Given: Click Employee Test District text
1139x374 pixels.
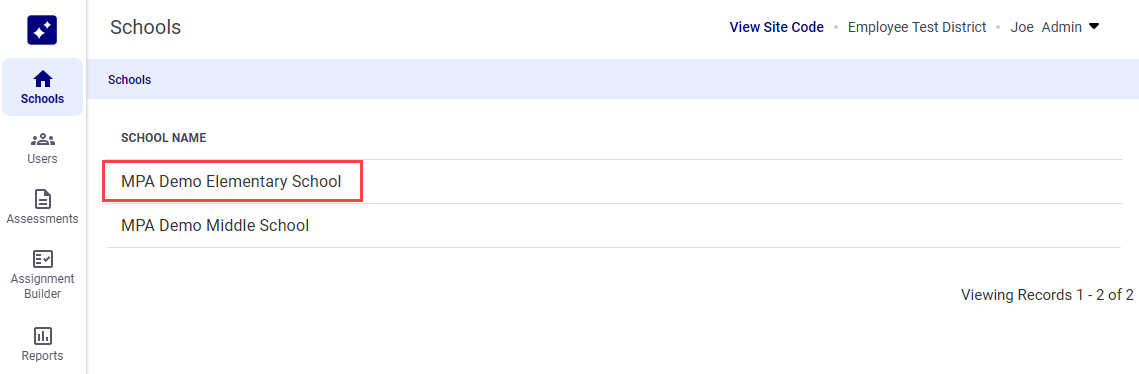Looking at the screenshot, I should (917, 28).
